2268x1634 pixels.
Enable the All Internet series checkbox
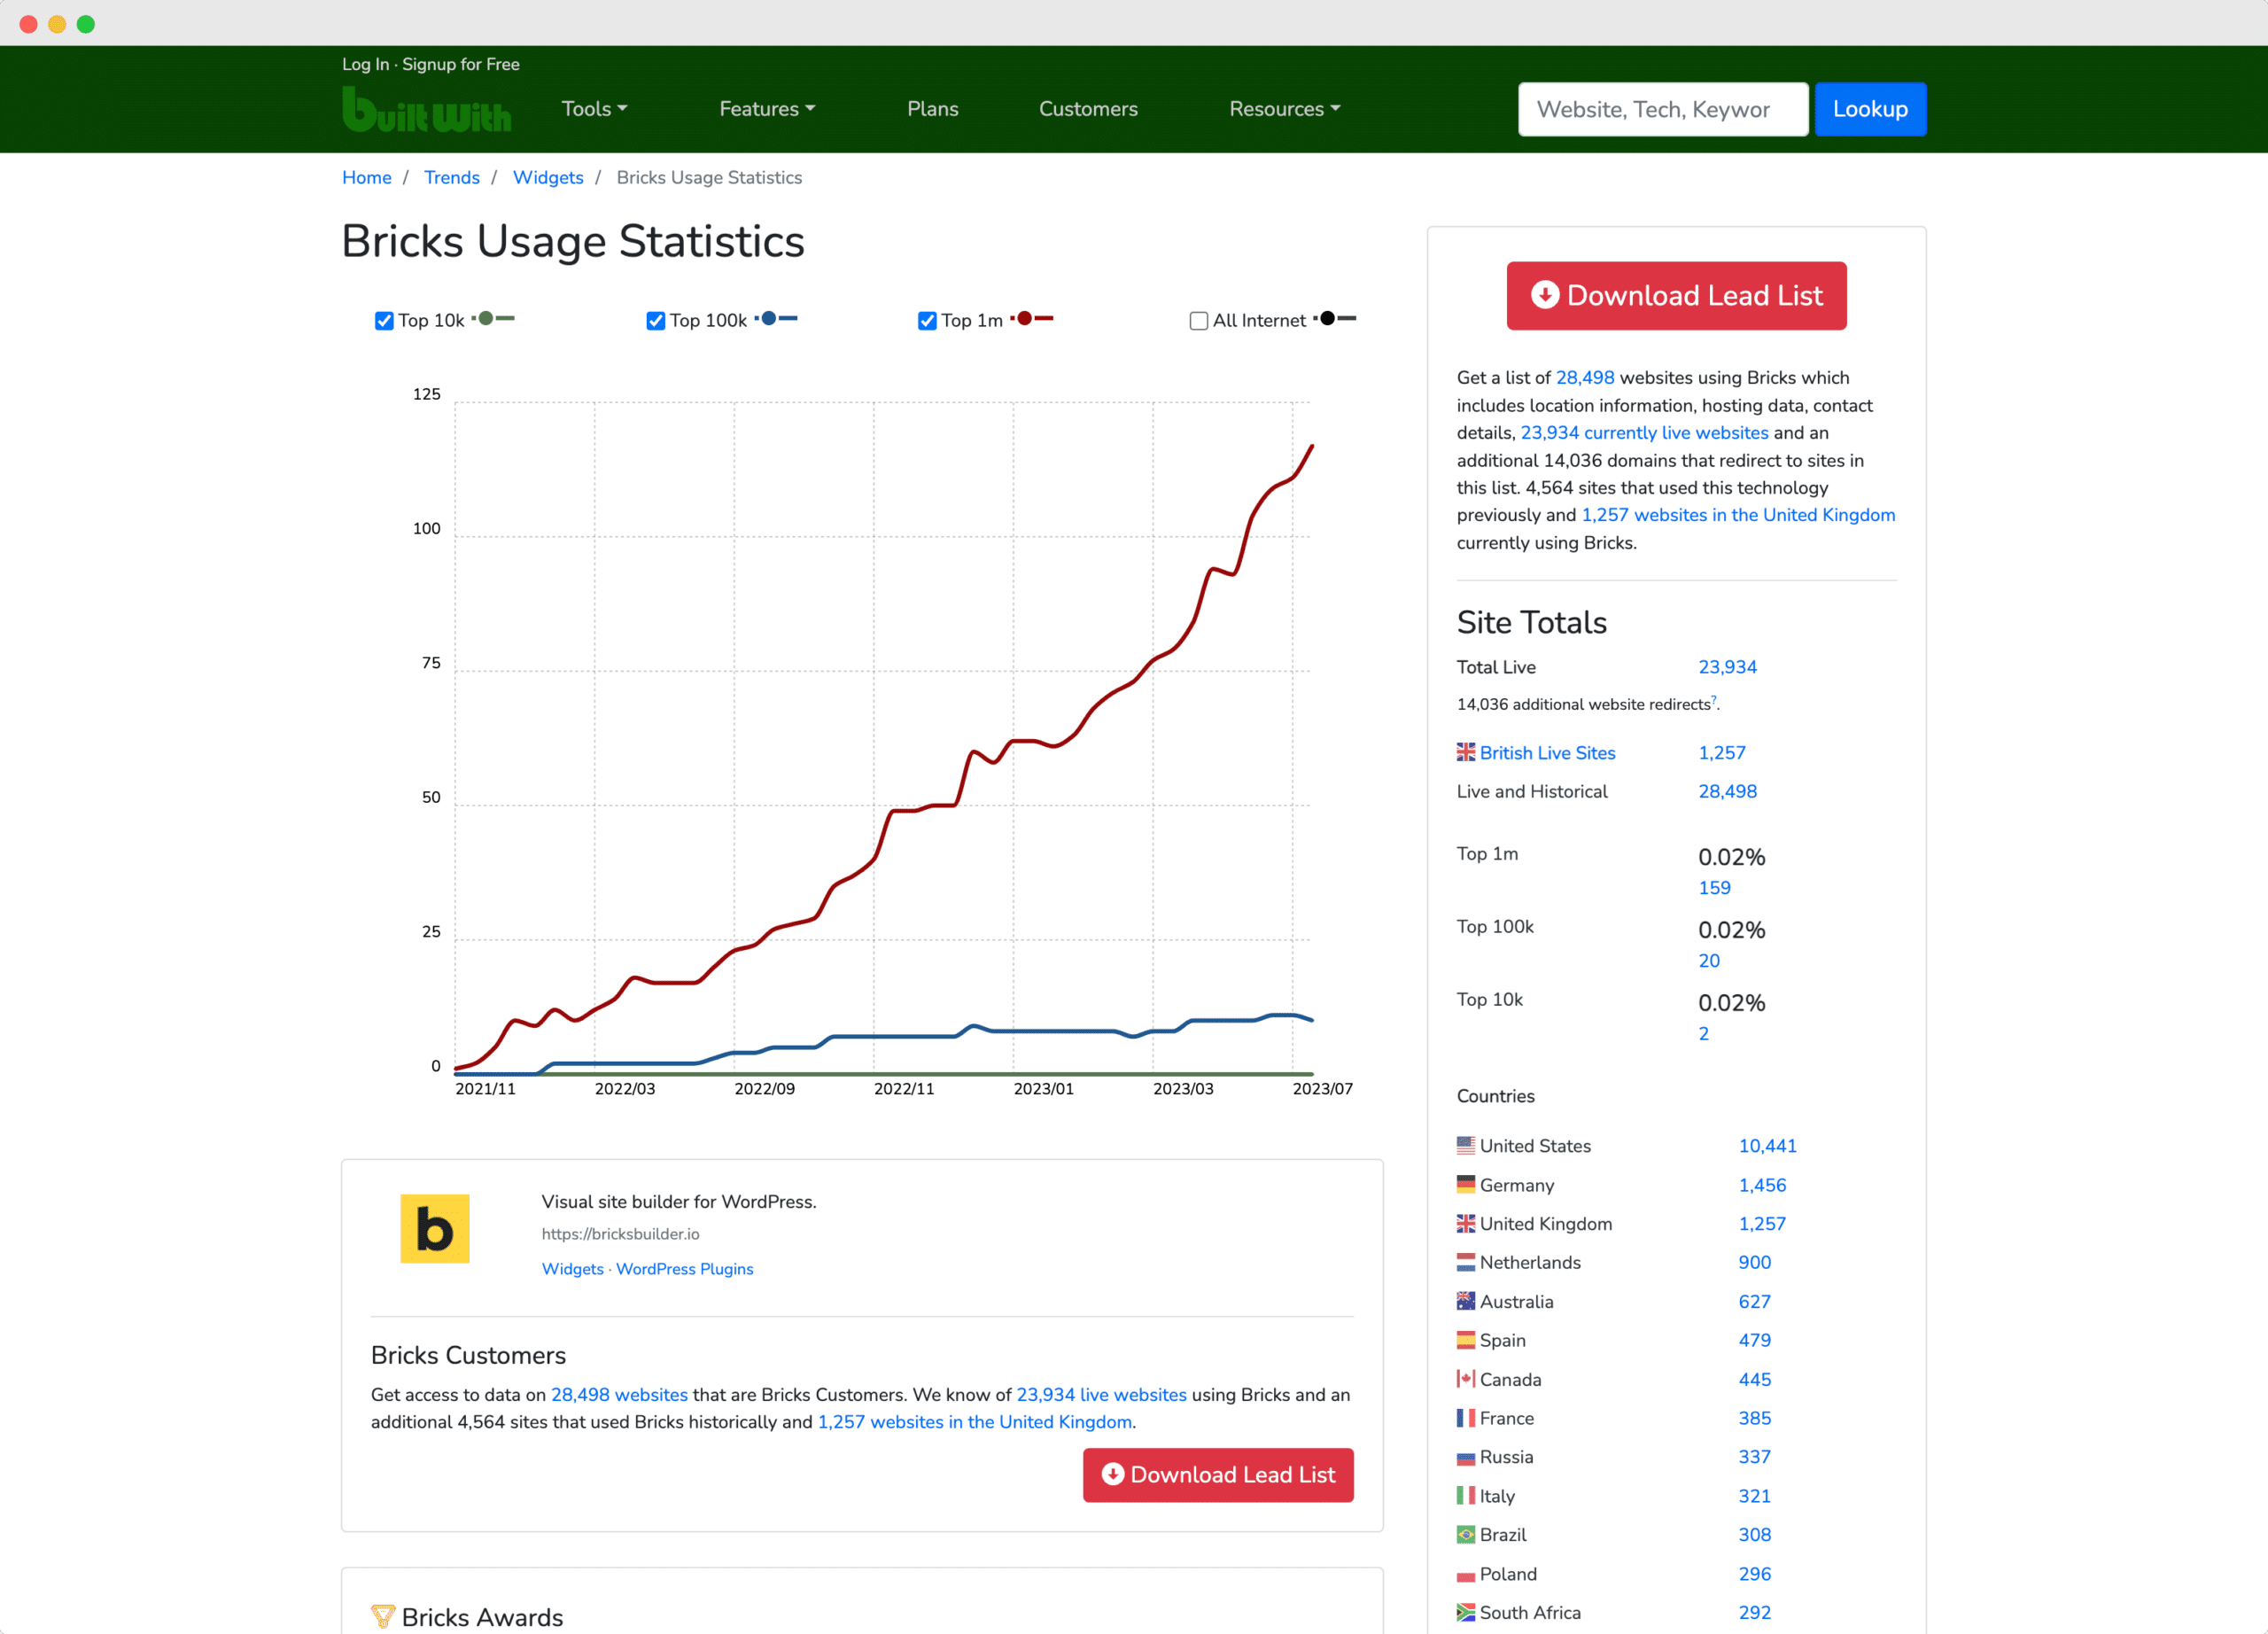pyautogui.click(x=1198, y=321)
